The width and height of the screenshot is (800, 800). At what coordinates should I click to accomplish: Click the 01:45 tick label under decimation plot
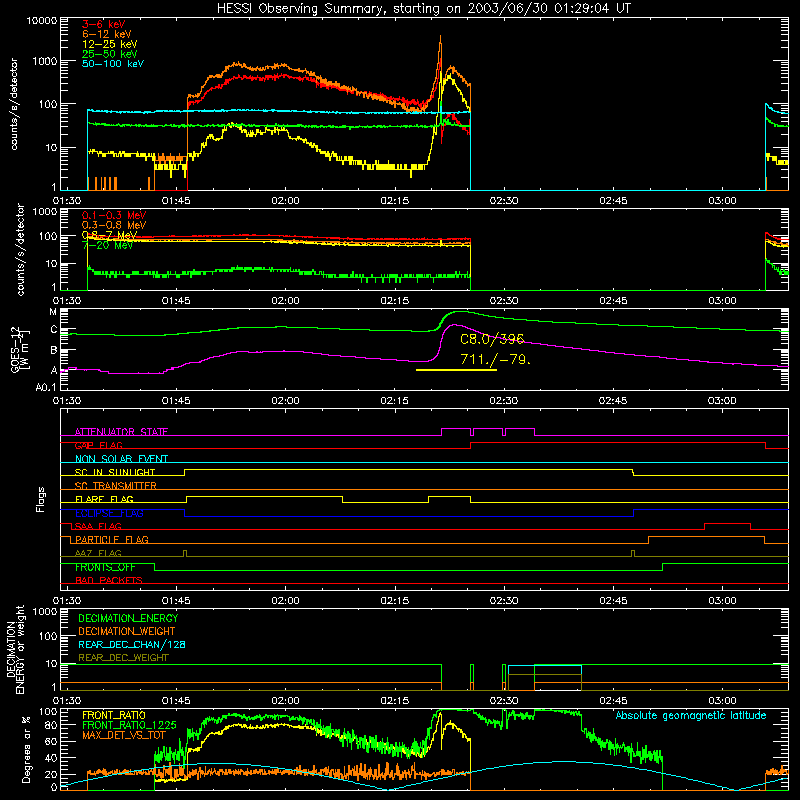(176, 701)
